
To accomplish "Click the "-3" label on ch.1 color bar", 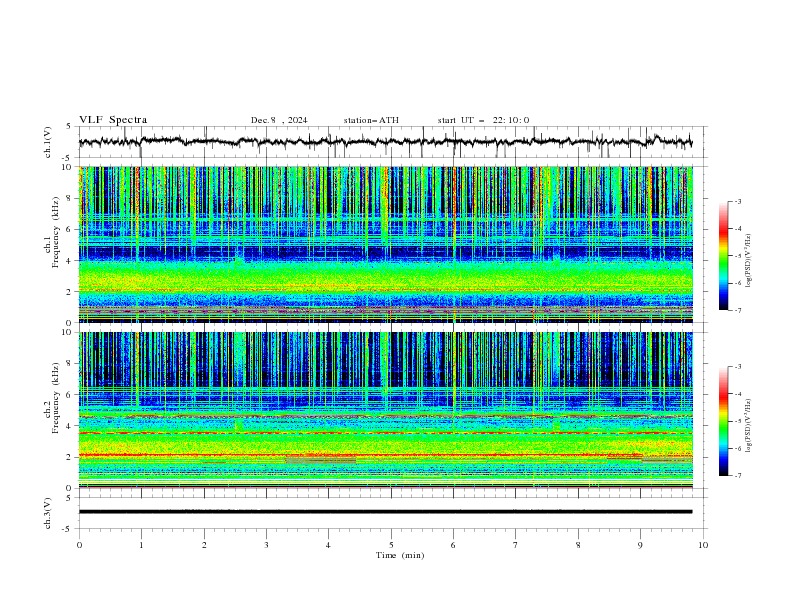I will (737, 201).
